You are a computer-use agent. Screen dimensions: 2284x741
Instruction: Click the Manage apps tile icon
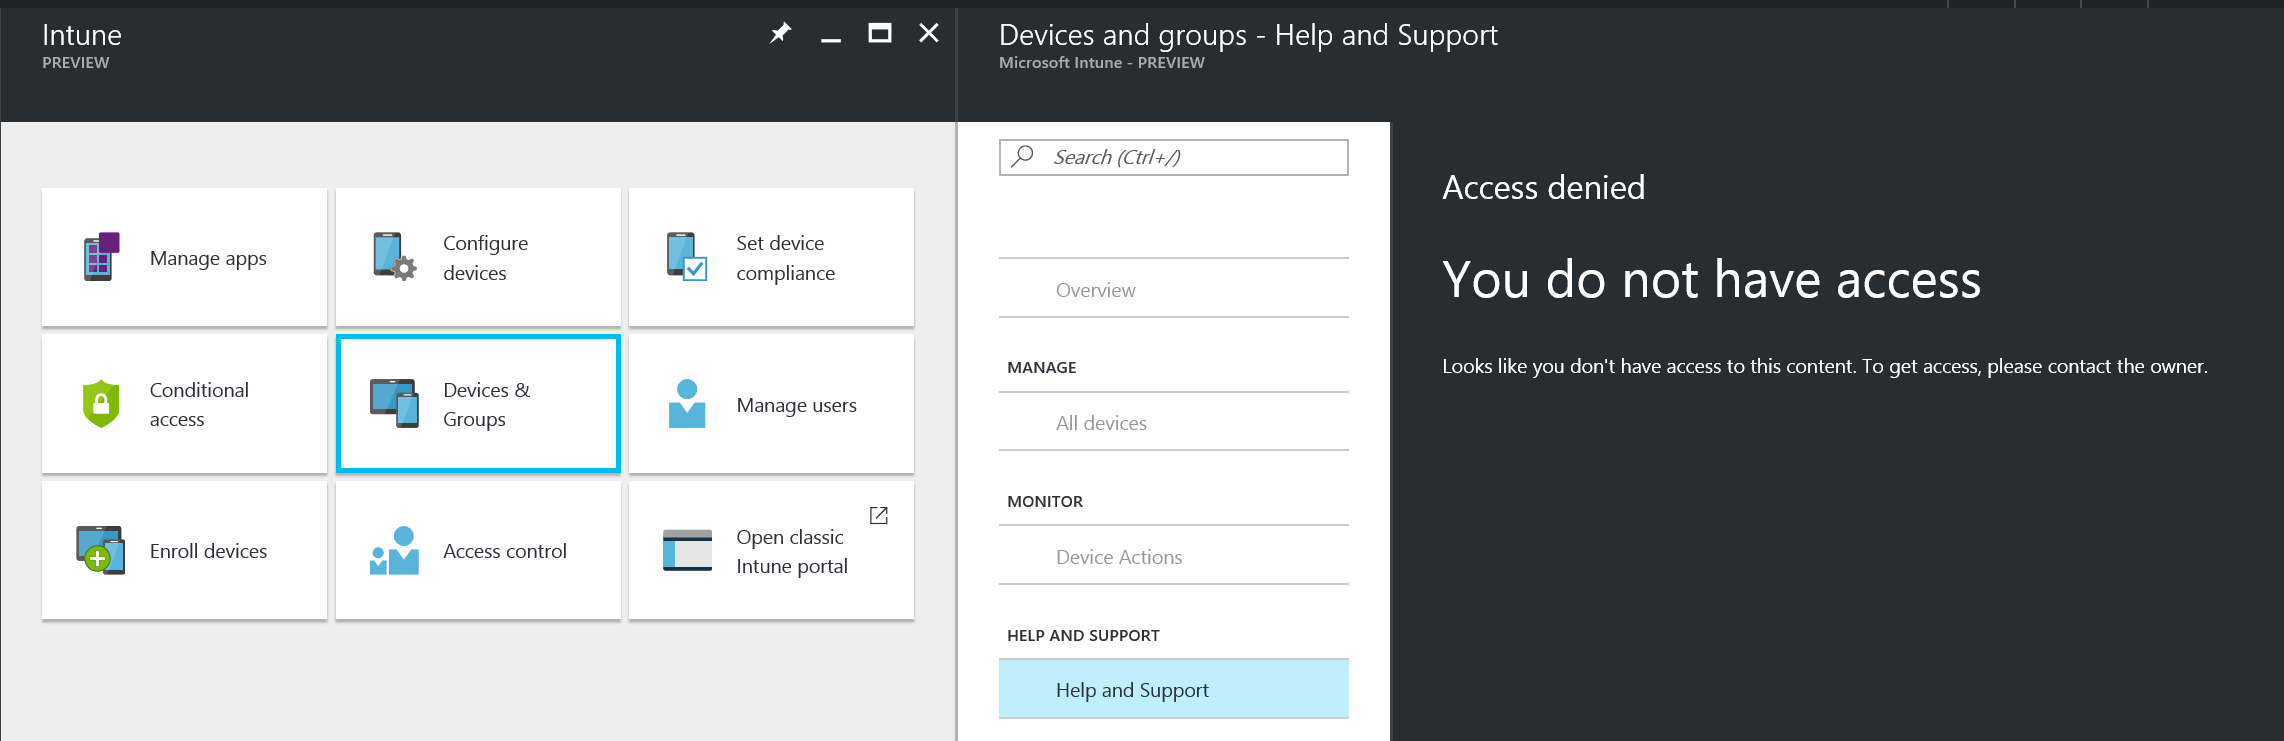coord(101,257)
